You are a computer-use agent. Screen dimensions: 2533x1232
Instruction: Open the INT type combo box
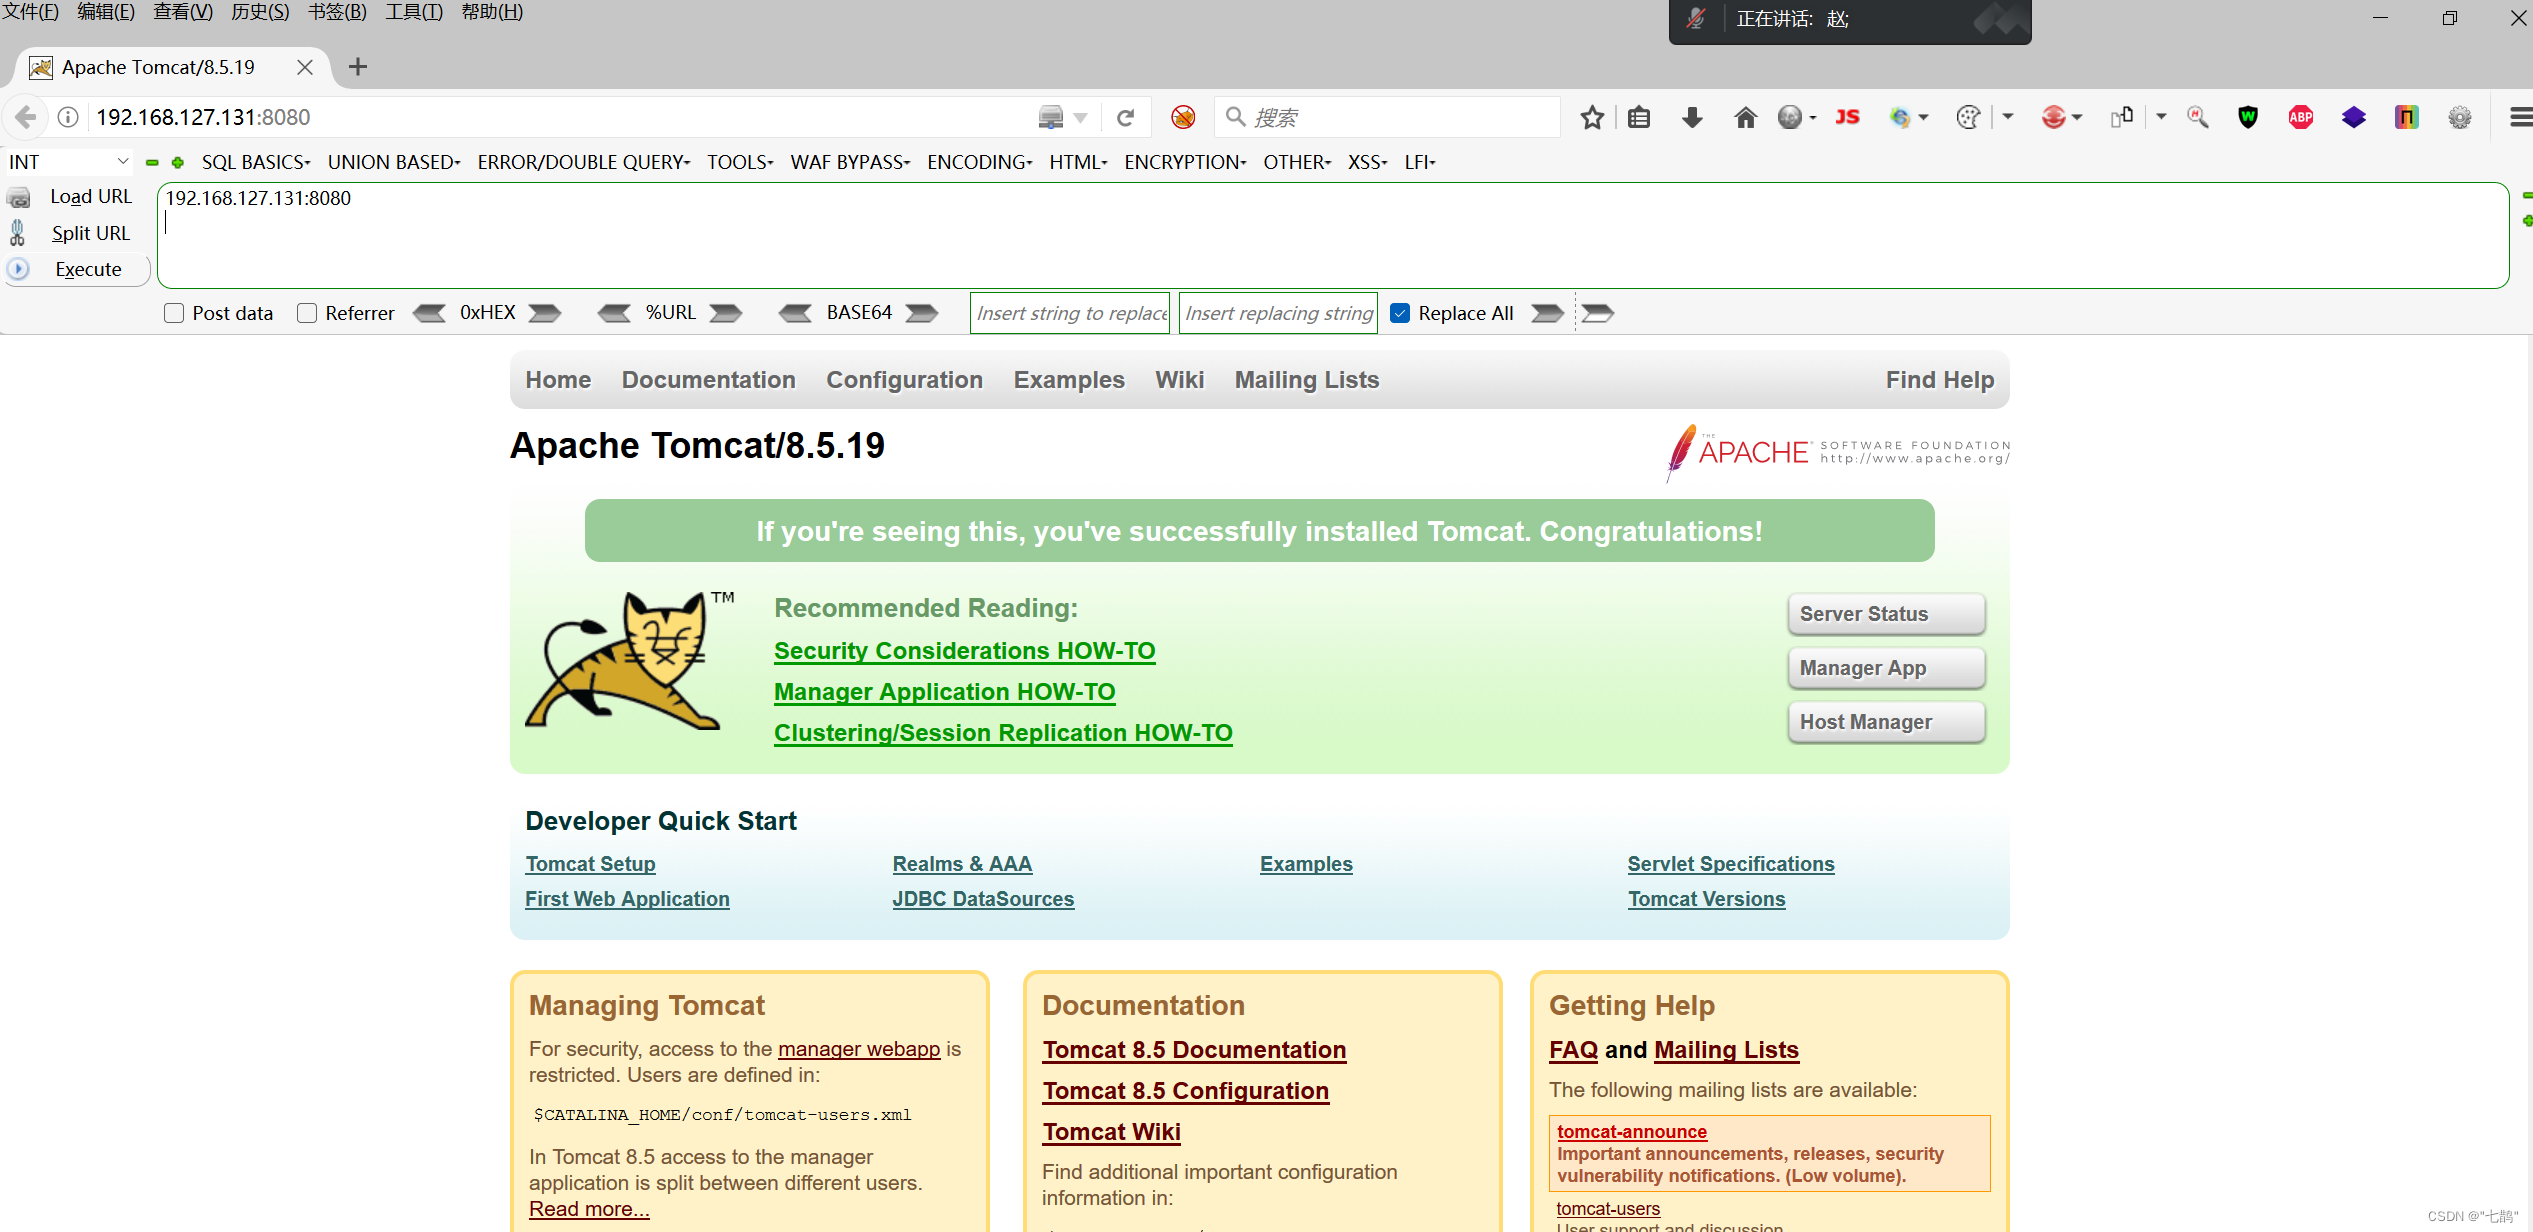pyautogui.click(x=68, y=162)
